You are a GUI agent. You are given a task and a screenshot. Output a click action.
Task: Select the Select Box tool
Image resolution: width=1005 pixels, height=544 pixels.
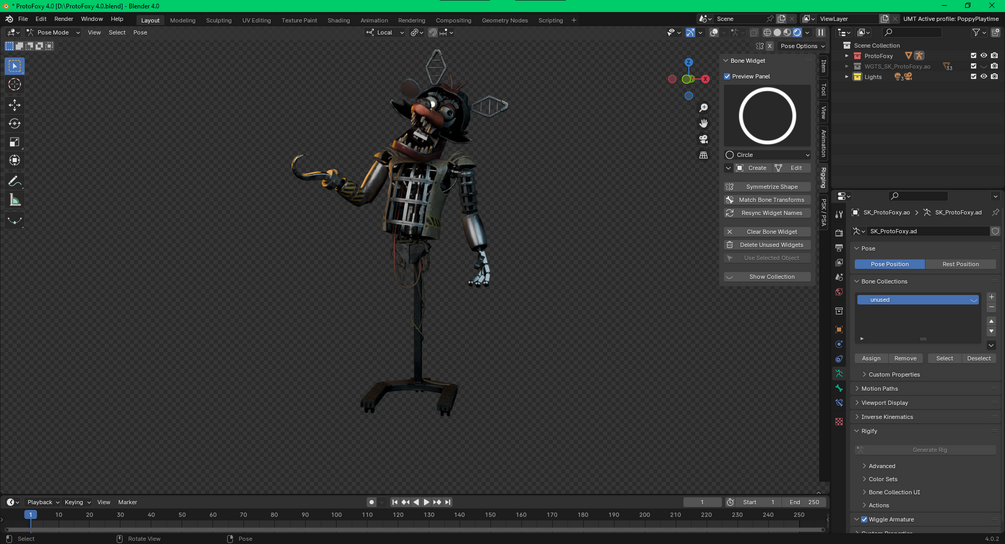coord(15,66)
